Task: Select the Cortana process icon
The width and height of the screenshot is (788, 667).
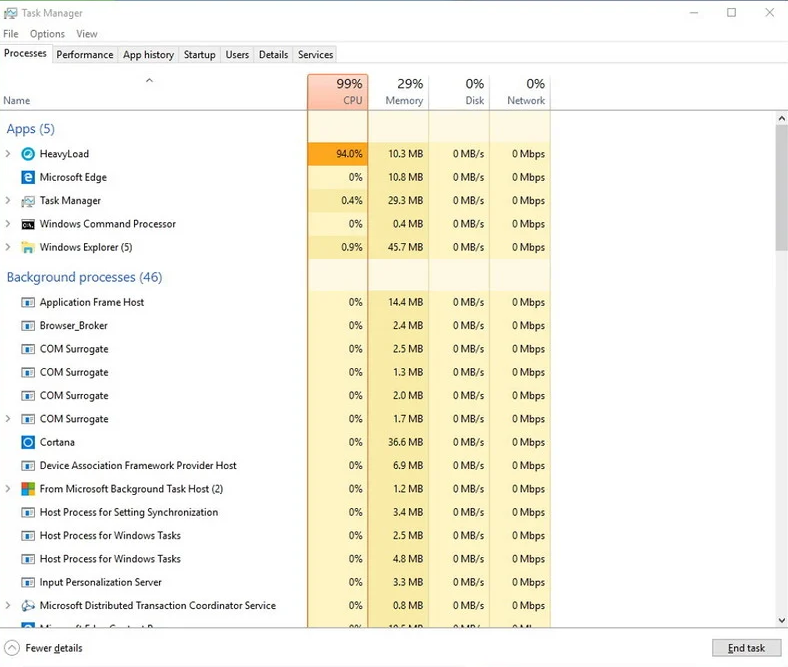Action: point(28,442)
